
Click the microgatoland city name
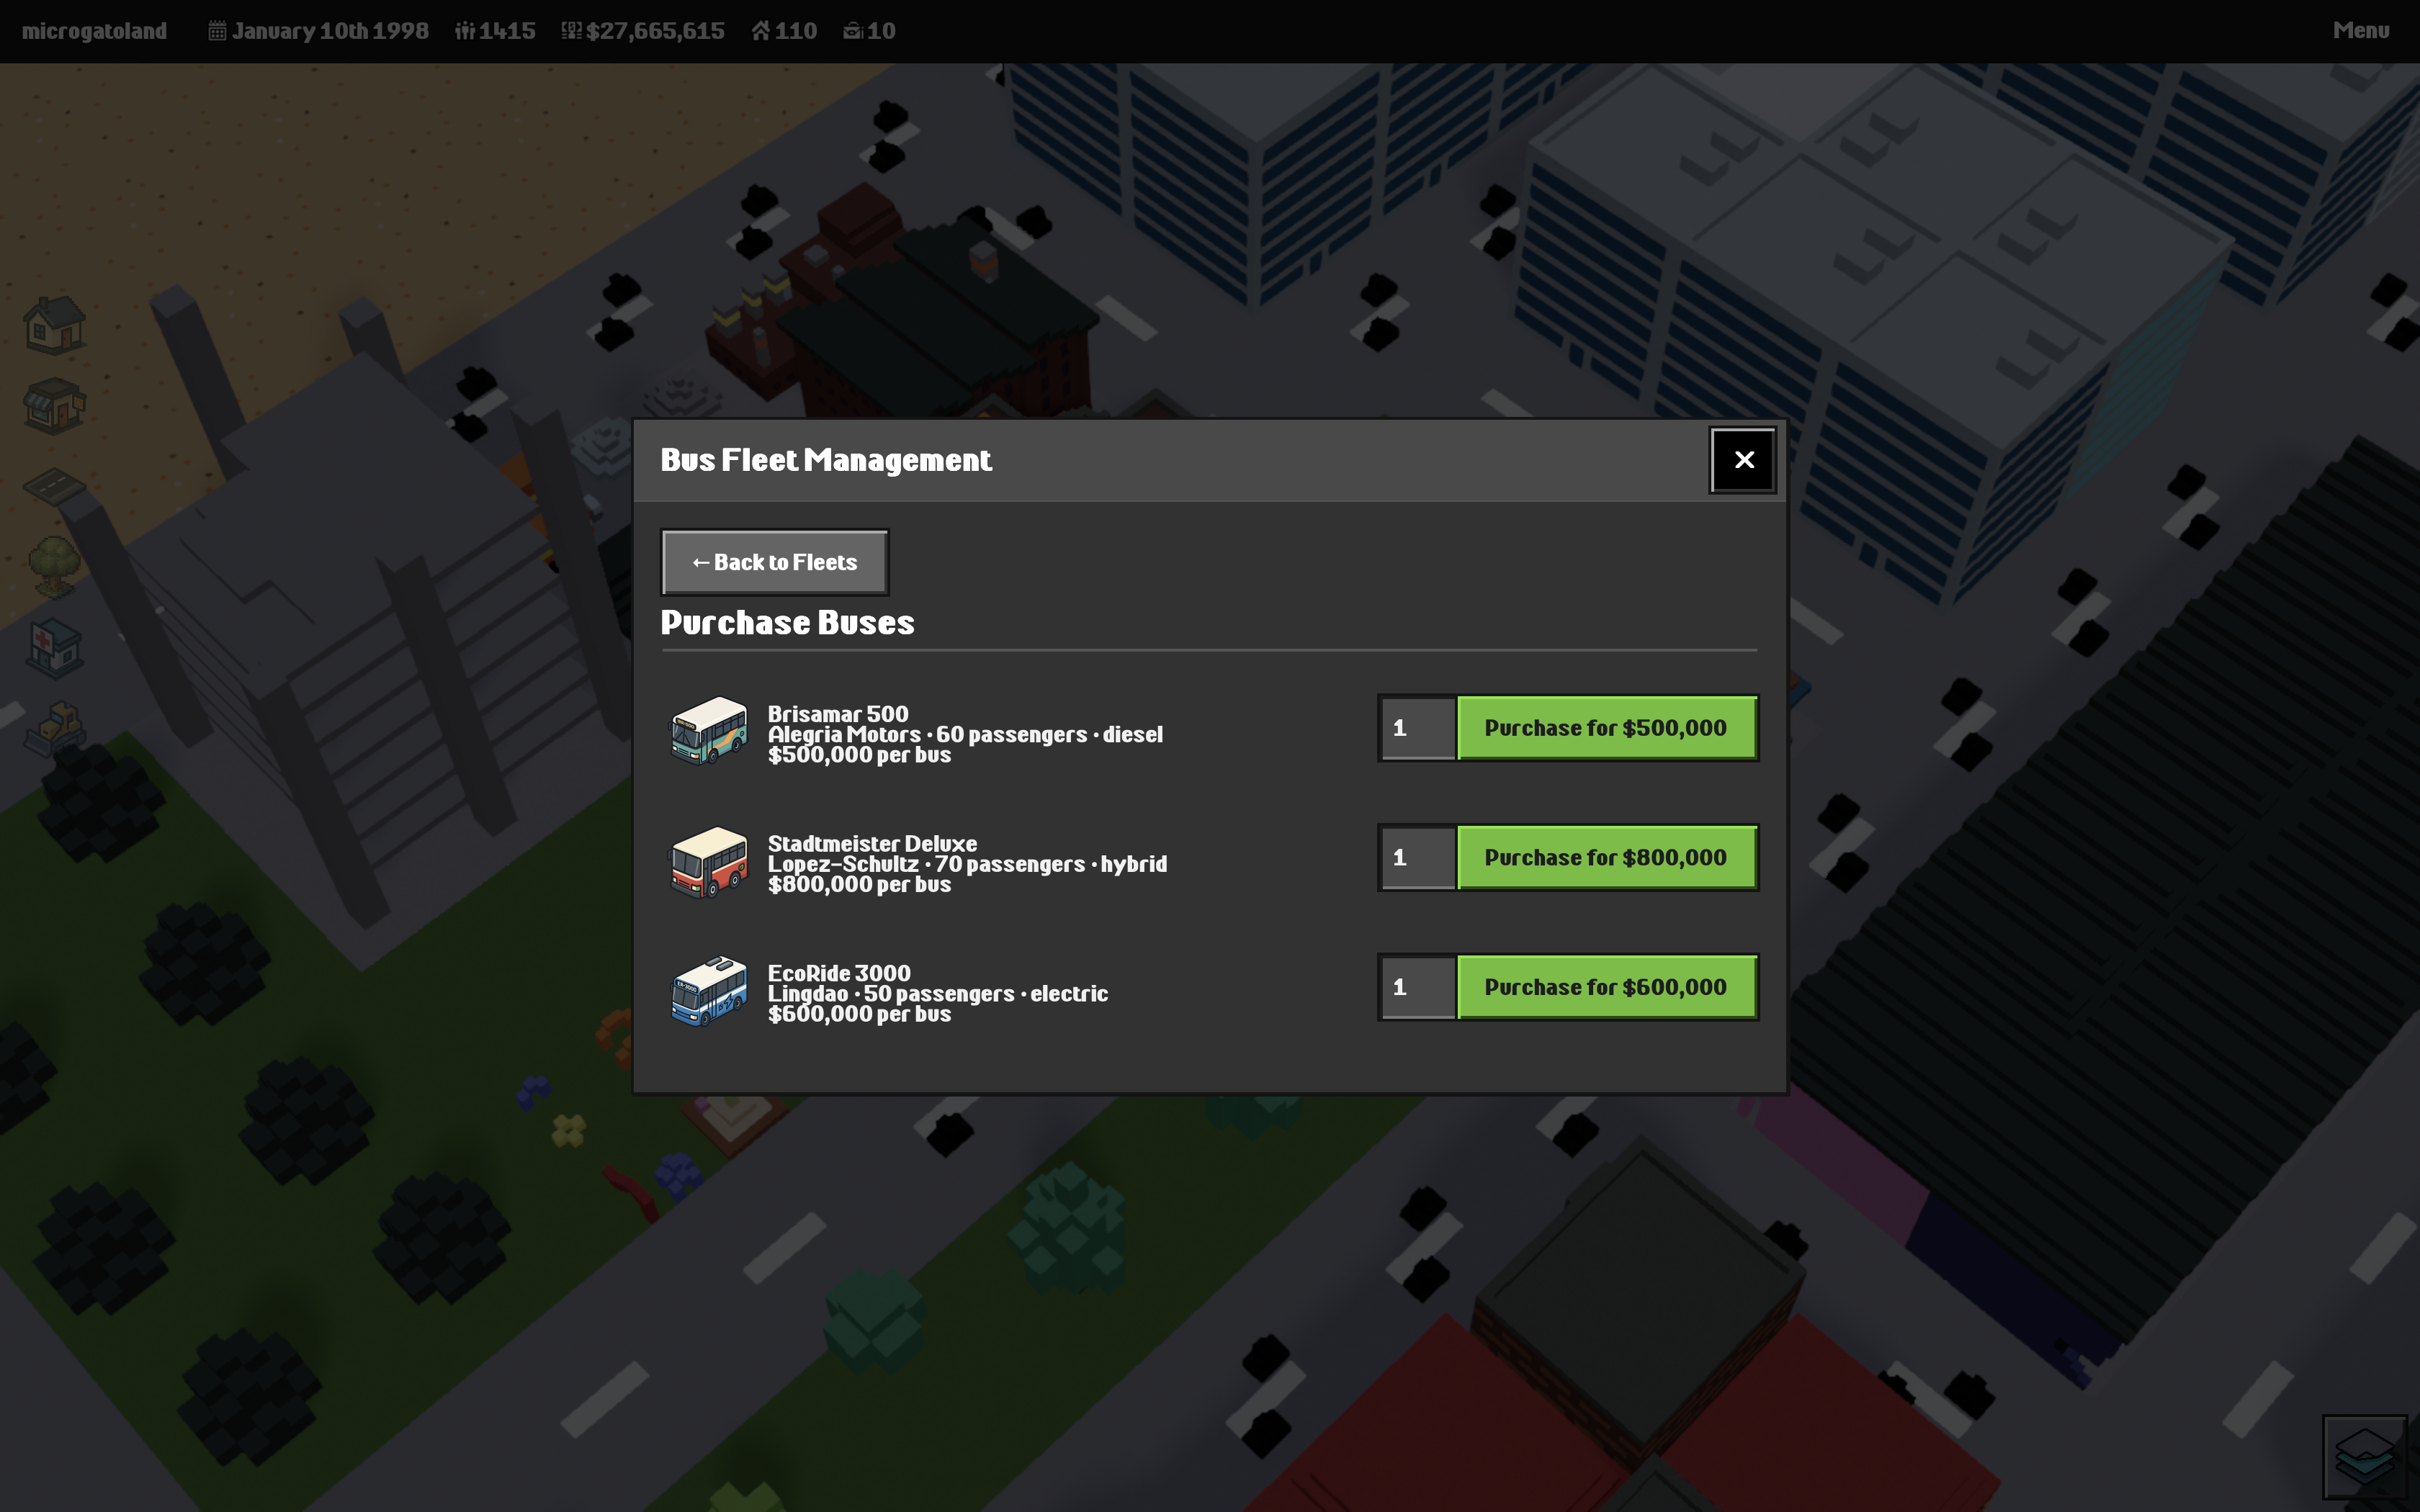click(94, 31)
